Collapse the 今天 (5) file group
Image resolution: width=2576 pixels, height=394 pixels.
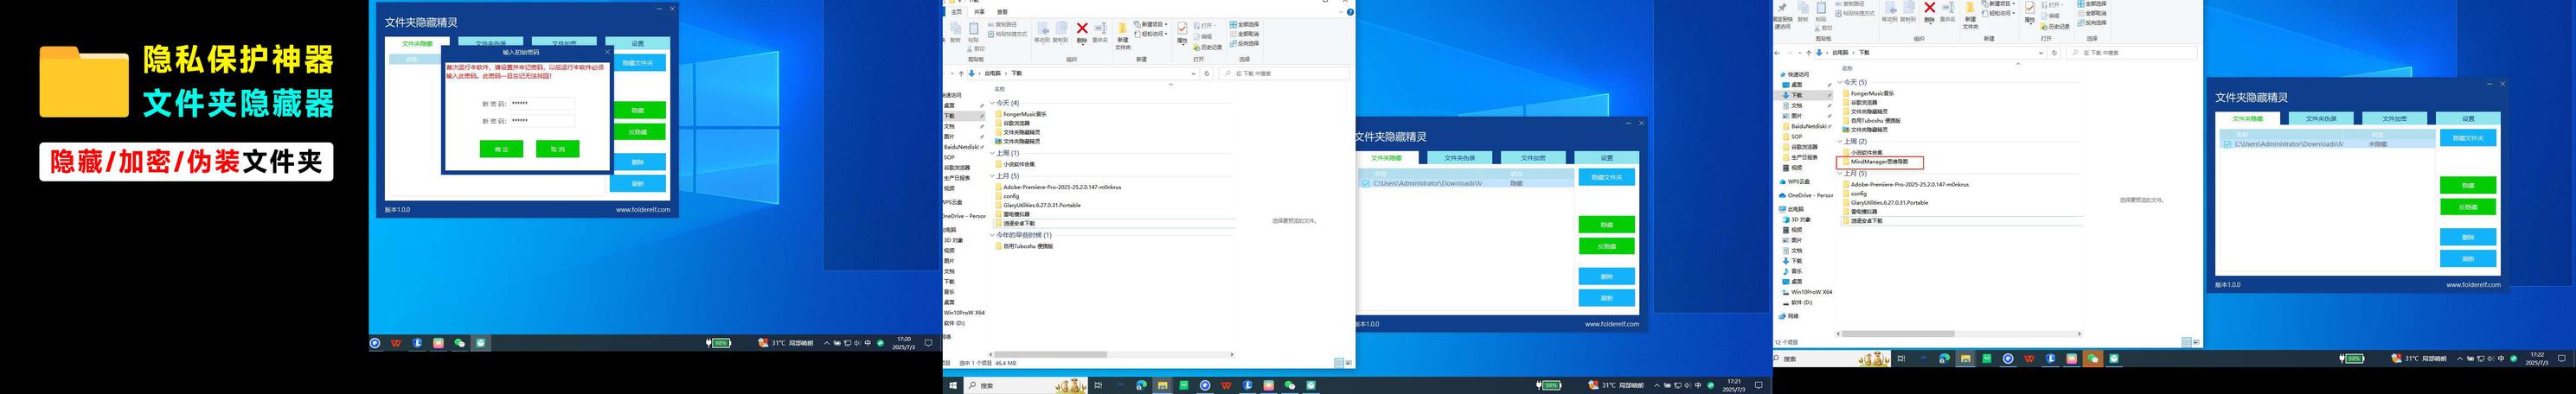tap(1840, 82)
